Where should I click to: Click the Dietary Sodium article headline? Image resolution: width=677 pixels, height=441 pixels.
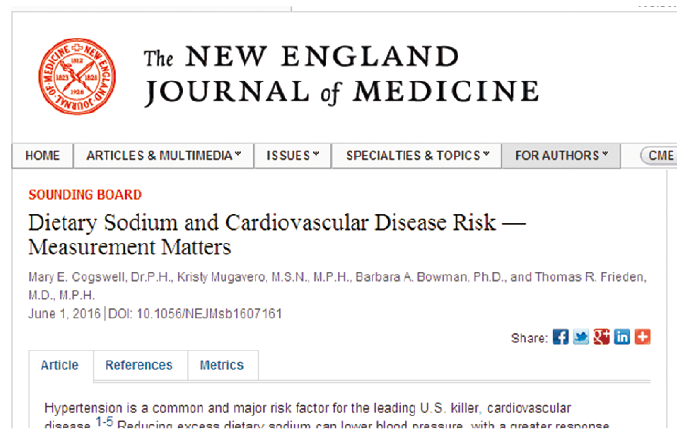[280, 232]
